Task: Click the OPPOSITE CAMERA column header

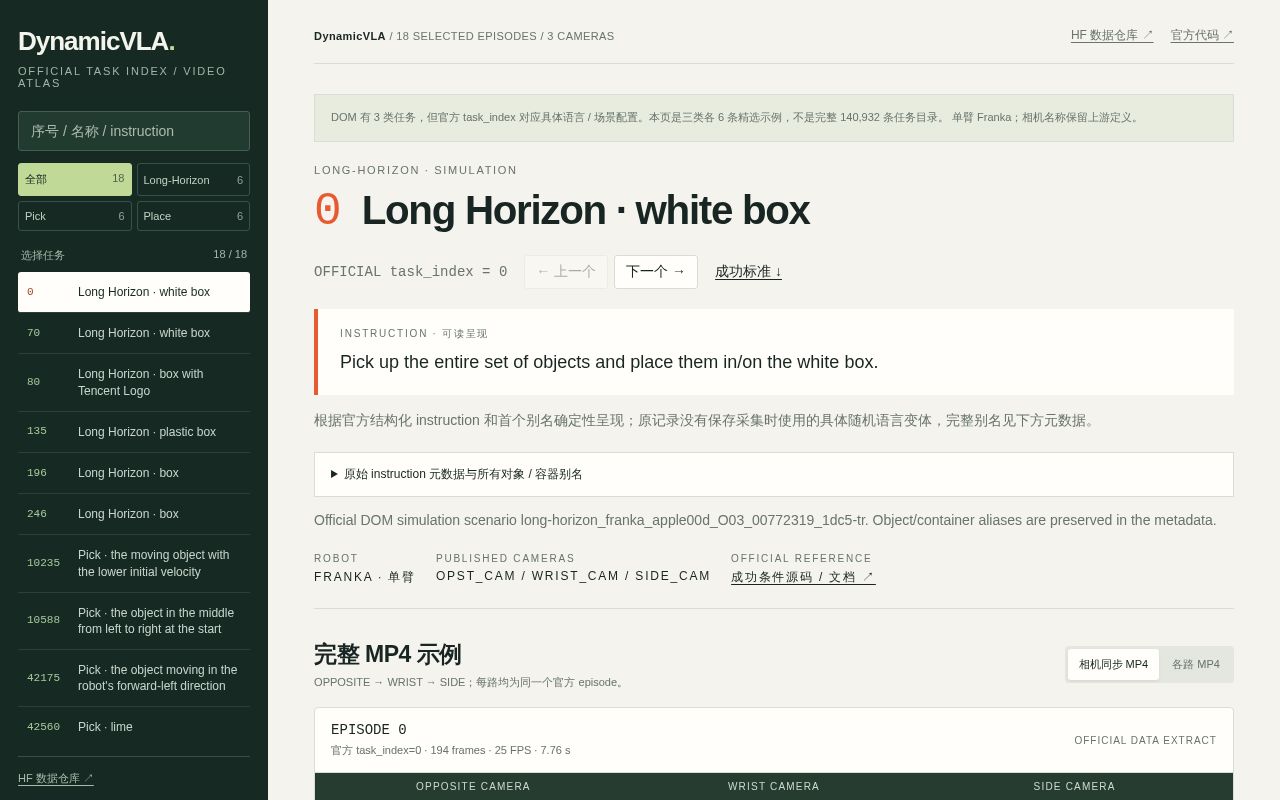Action: pyautogui.click(x=473, y=787)
